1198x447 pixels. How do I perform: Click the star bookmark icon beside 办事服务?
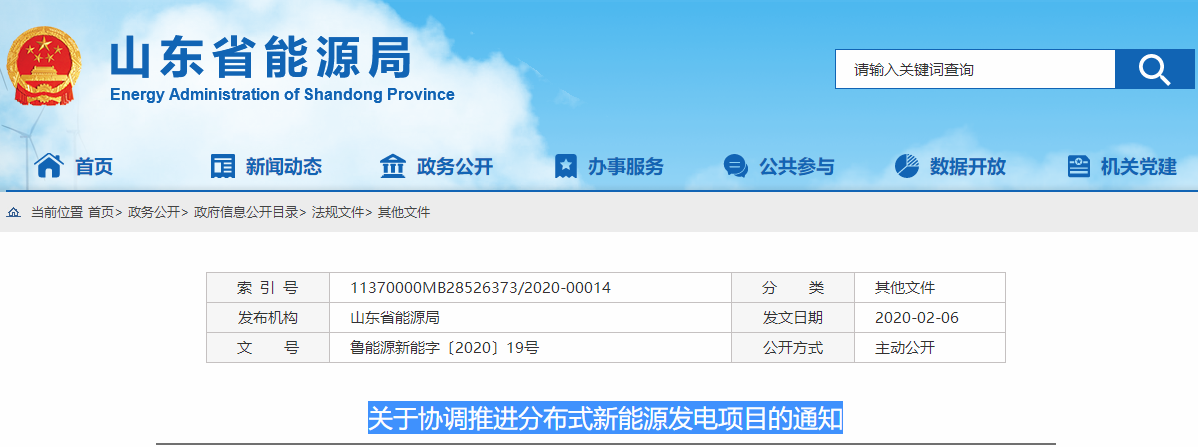pyautogui.click(x=565, y=166)
